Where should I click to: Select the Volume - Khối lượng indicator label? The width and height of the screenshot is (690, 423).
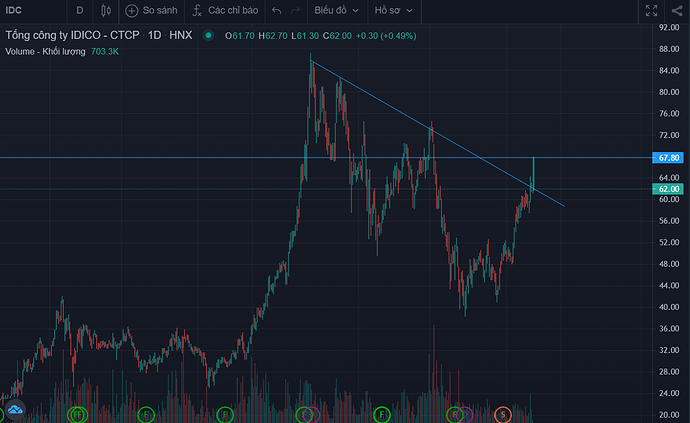pos(45,51)
